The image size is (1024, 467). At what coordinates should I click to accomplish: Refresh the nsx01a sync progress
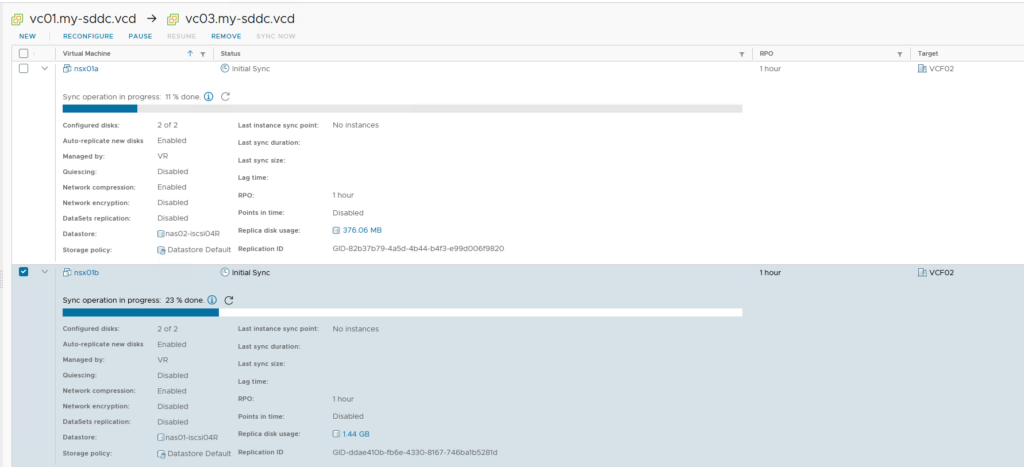pos(226,96)
